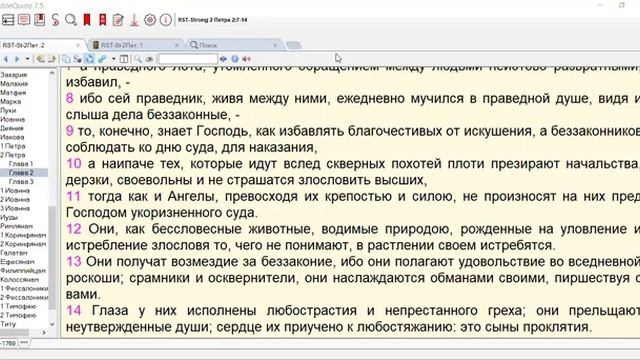
Task: Click book list scrollbar up arrow
Action: [x=52, y=73]
